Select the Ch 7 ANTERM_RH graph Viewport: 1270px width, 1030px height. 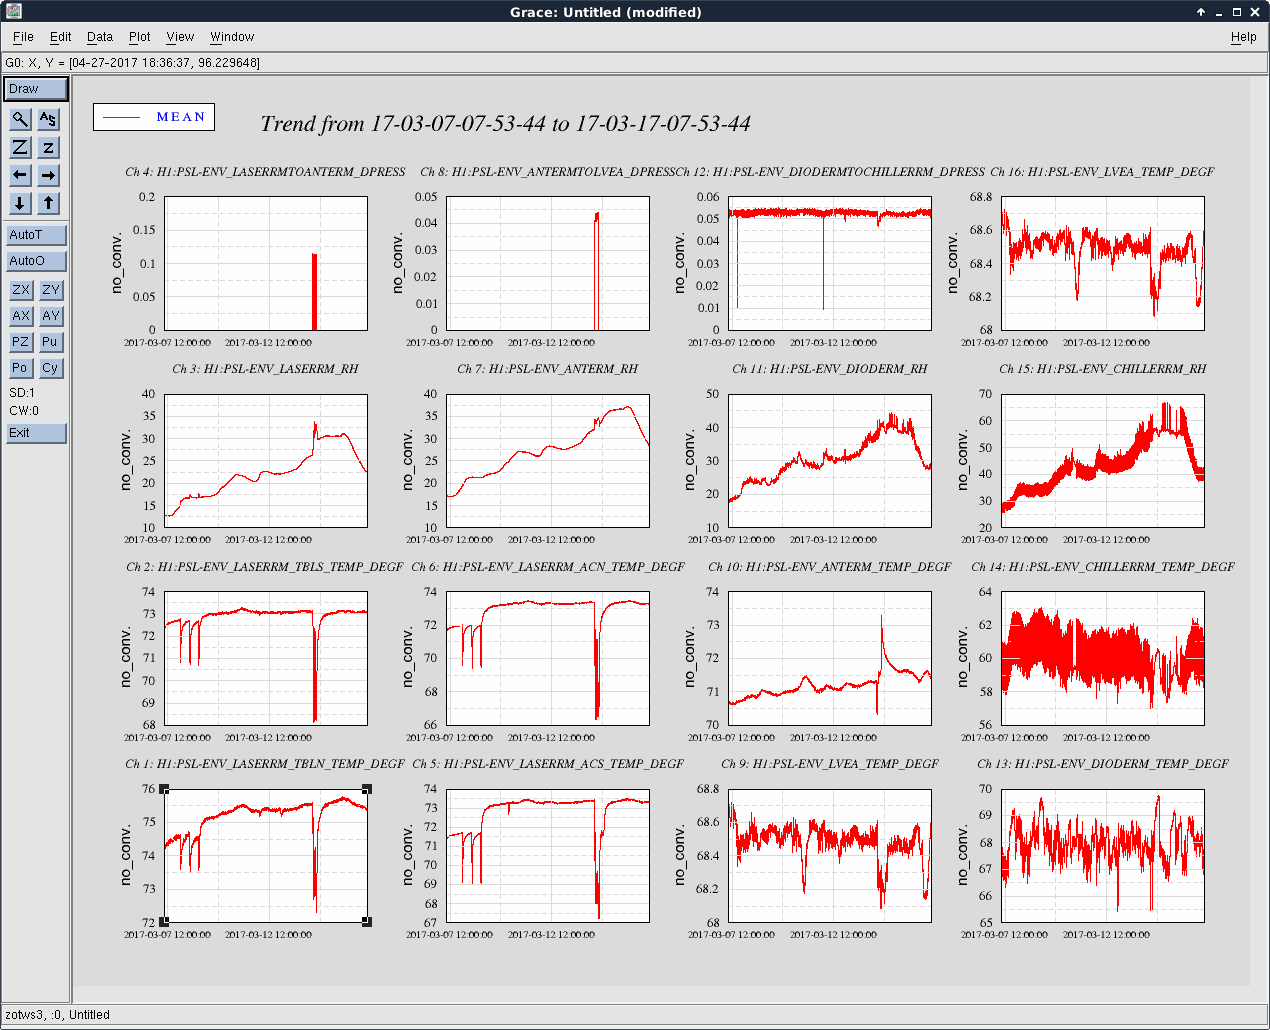click(x=548, y=460)
